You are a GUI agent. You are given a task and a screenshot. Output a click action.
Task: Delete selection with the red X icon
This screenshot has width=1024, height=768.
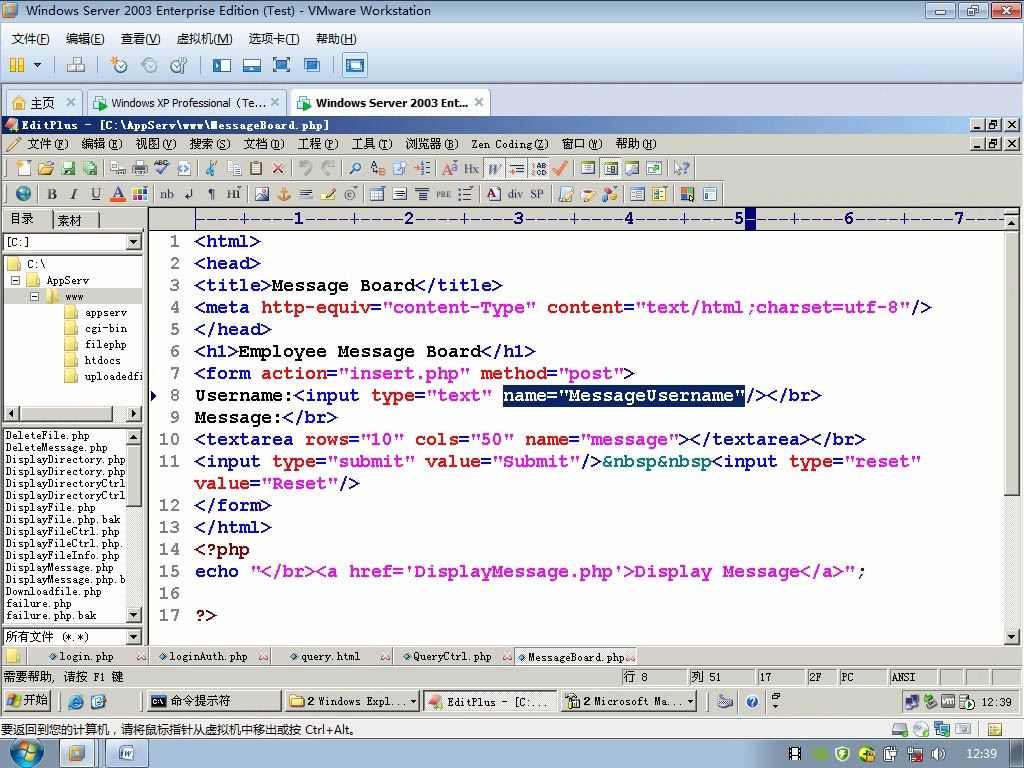[x=278, y=168]
